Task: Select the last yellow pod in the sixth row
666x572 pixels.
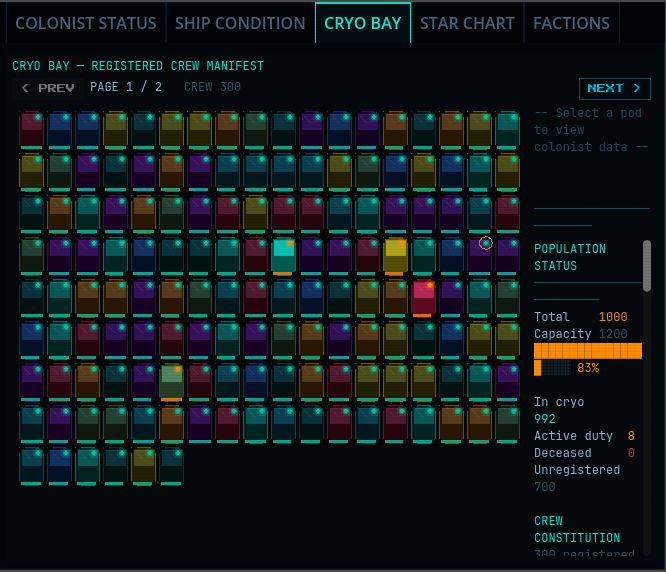Action: (x=508, y=341)
